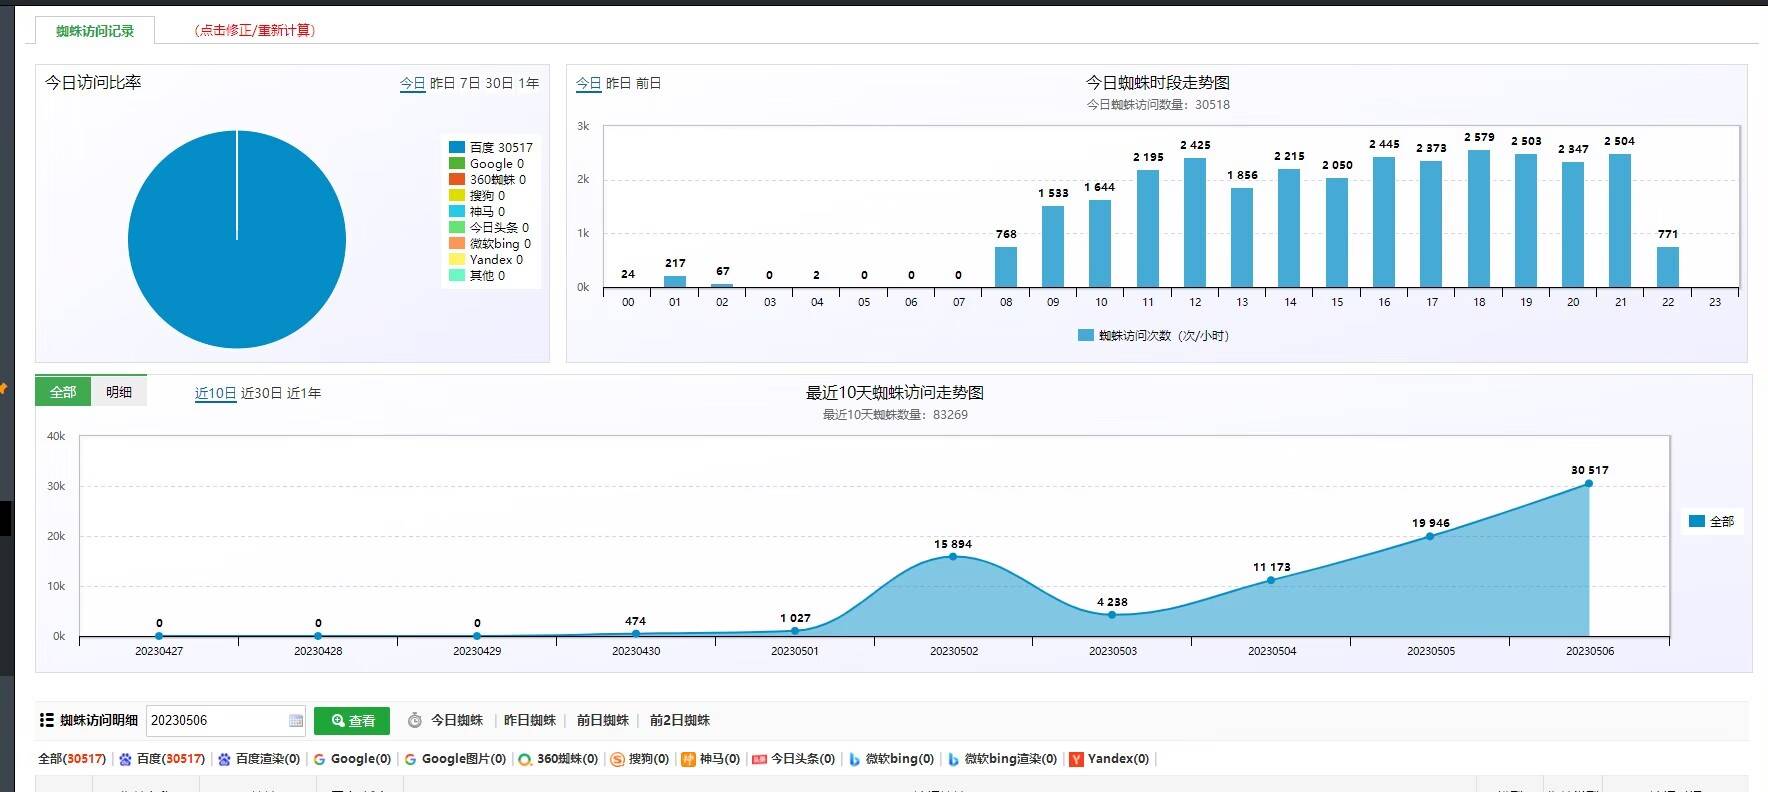Click the 百度 blue legend color swatch
This screenshot has height=792, width=1768.
[457, 147]
